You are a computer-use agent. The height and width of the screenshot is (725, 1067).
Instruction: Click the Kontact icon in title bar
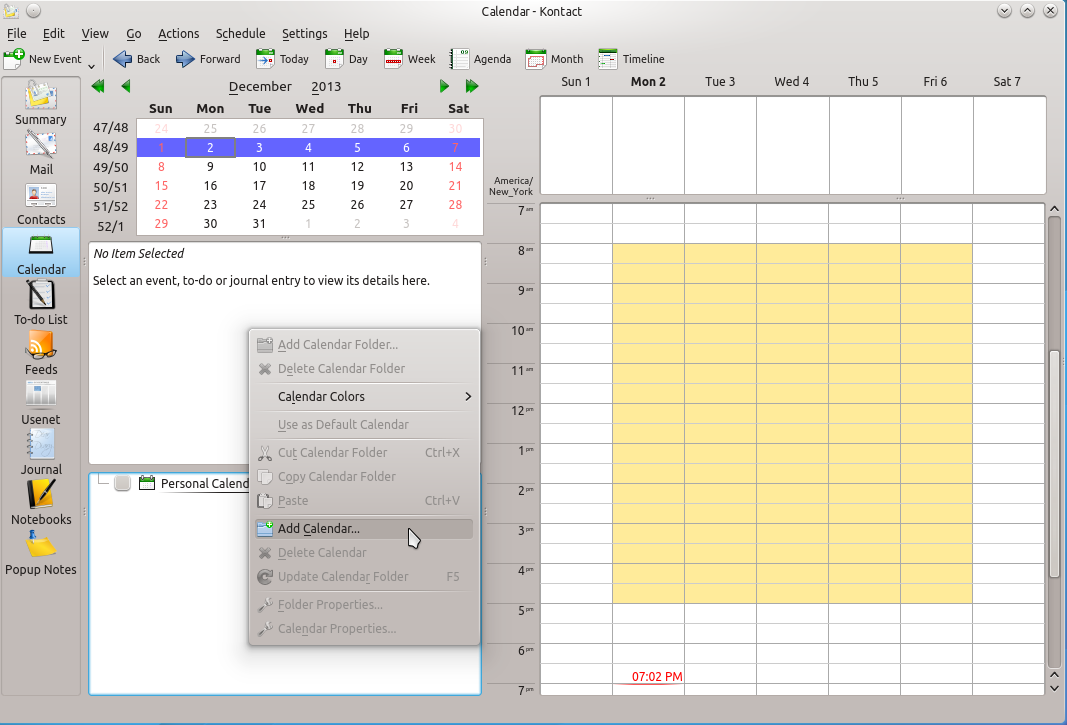[10, 11]
